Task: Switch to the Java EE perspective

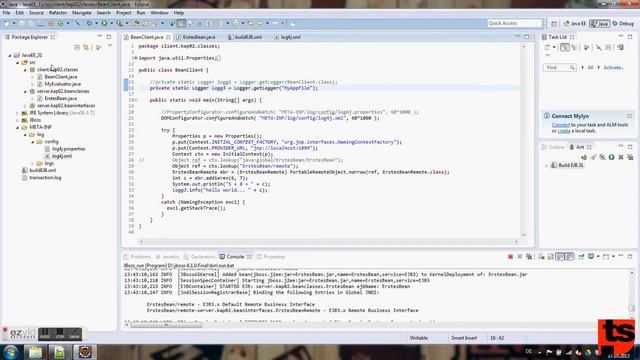Action: [574, 24]
